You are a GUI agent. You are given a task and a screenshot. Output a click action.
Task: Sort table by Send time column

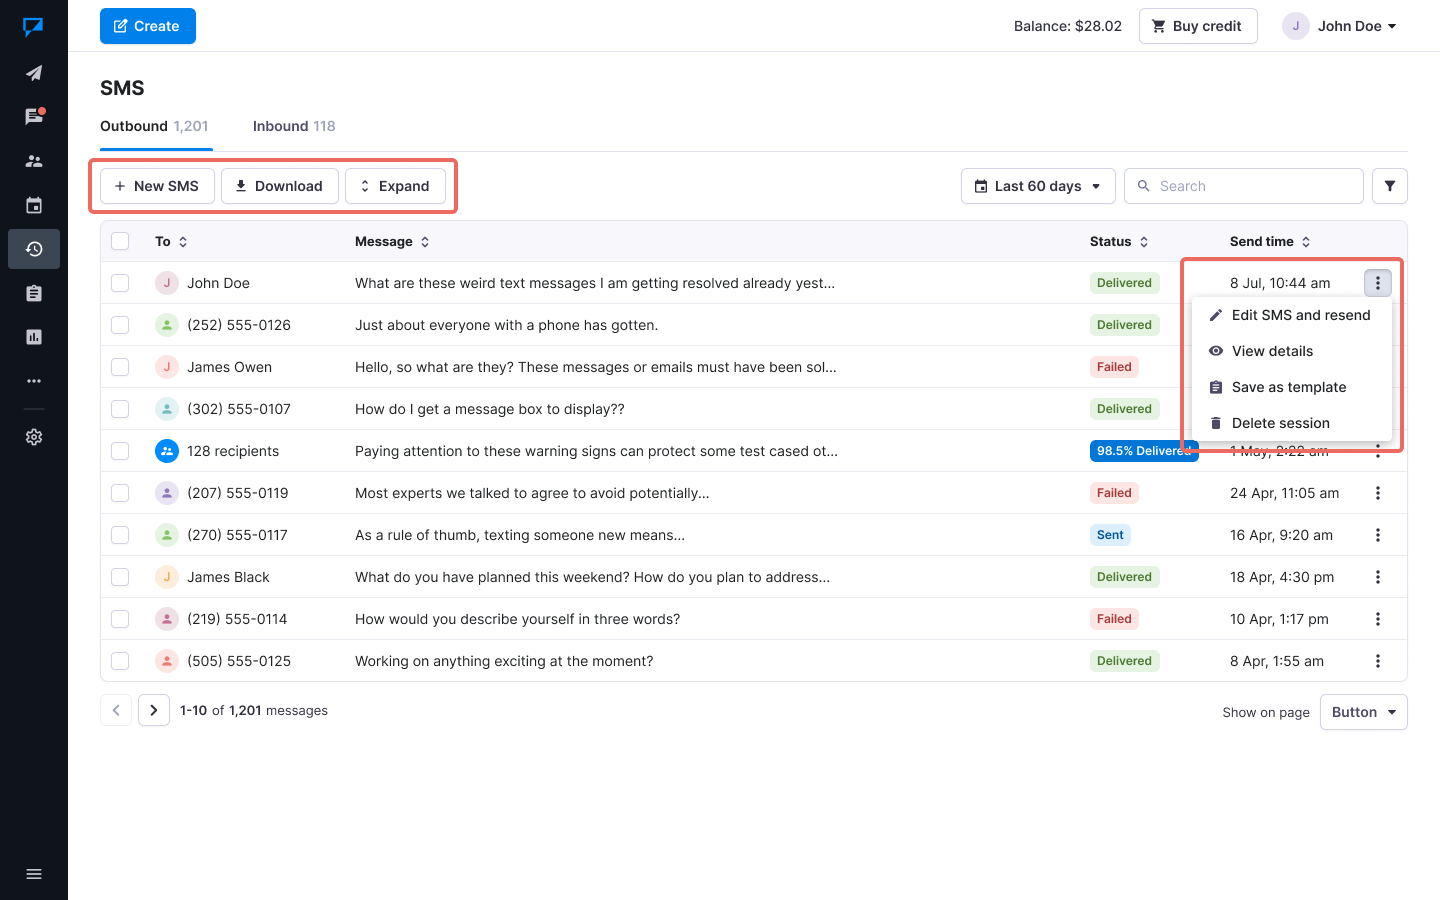[1269, 241]
